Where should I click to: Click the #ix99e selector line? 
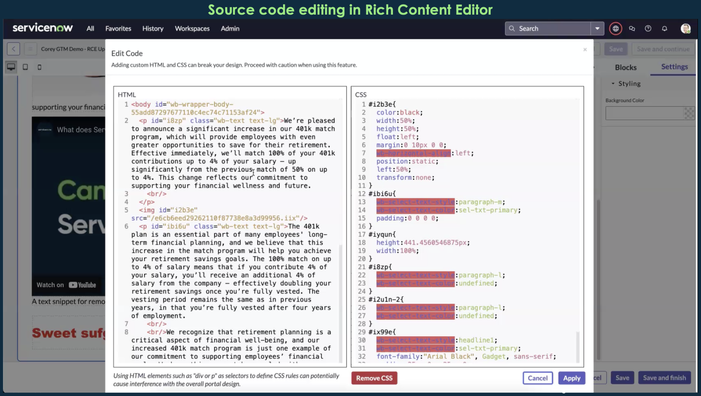tap(382, 332)
